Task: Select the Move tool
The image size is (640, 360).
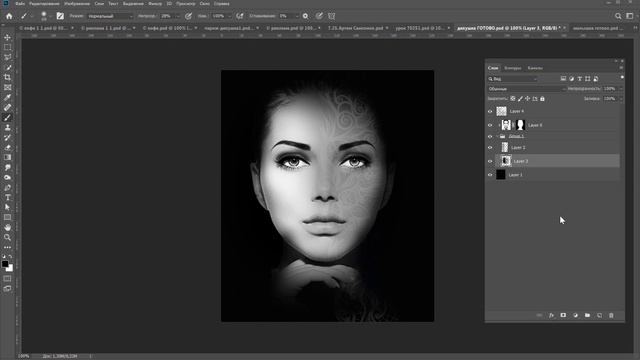Action: click(x=7, y=38)
